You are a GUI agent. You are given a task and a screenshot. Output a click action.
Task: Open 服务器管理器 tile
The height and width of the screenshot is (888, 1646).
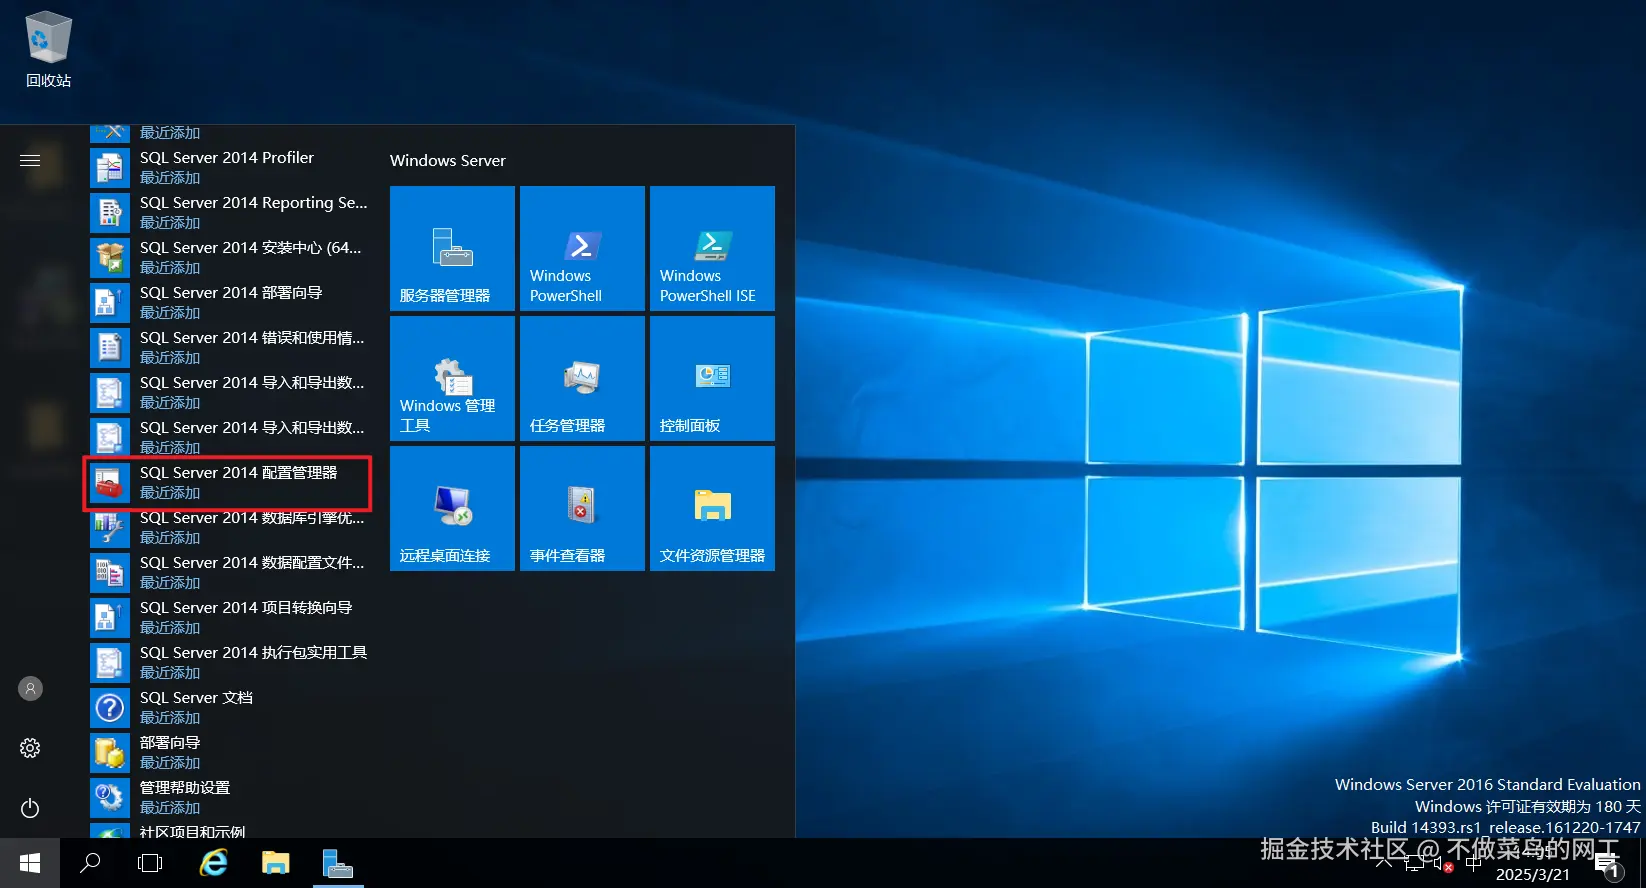pyautogui.click(x=452, y=248)
